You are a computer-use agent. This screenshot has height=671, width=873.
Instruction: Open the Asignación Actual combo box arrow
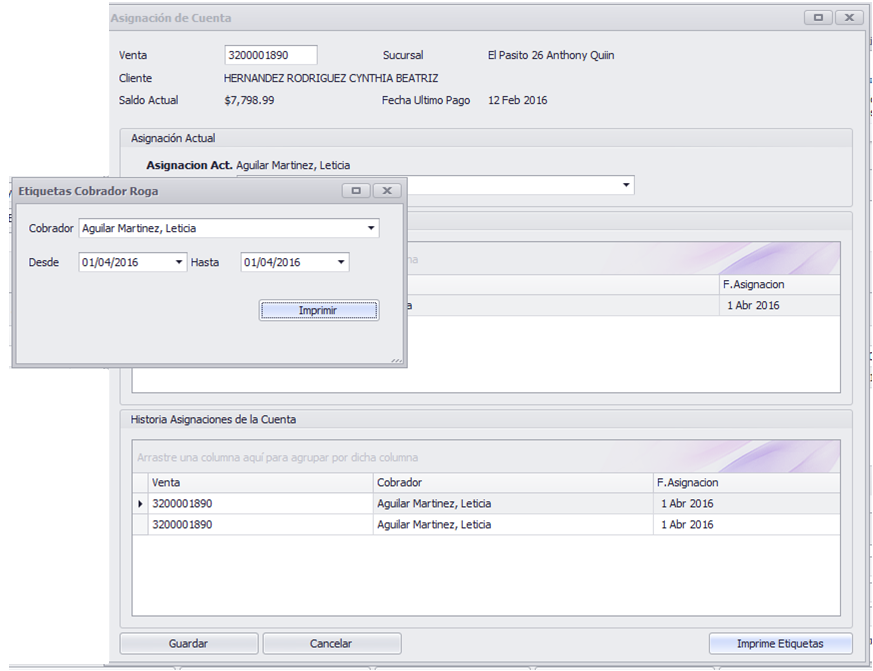tap(626, 185)
